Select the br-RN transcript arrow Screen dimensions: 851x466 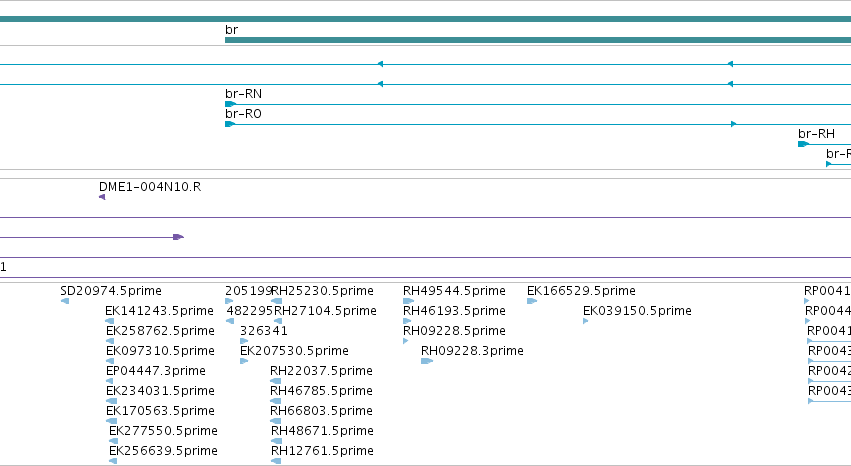230,104
